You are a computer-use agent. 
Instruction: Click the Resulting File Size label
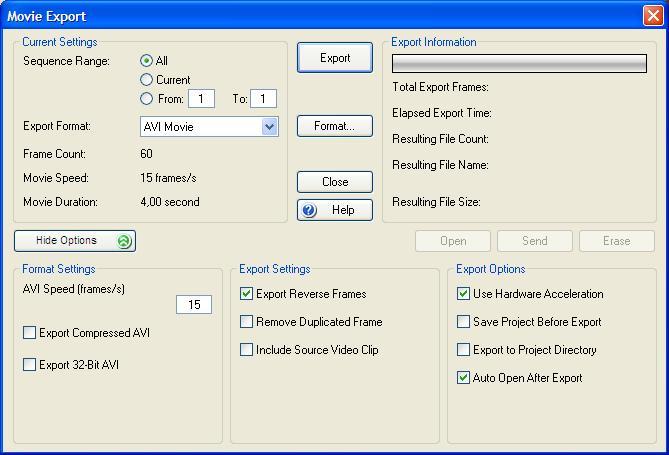click(436, 202)
